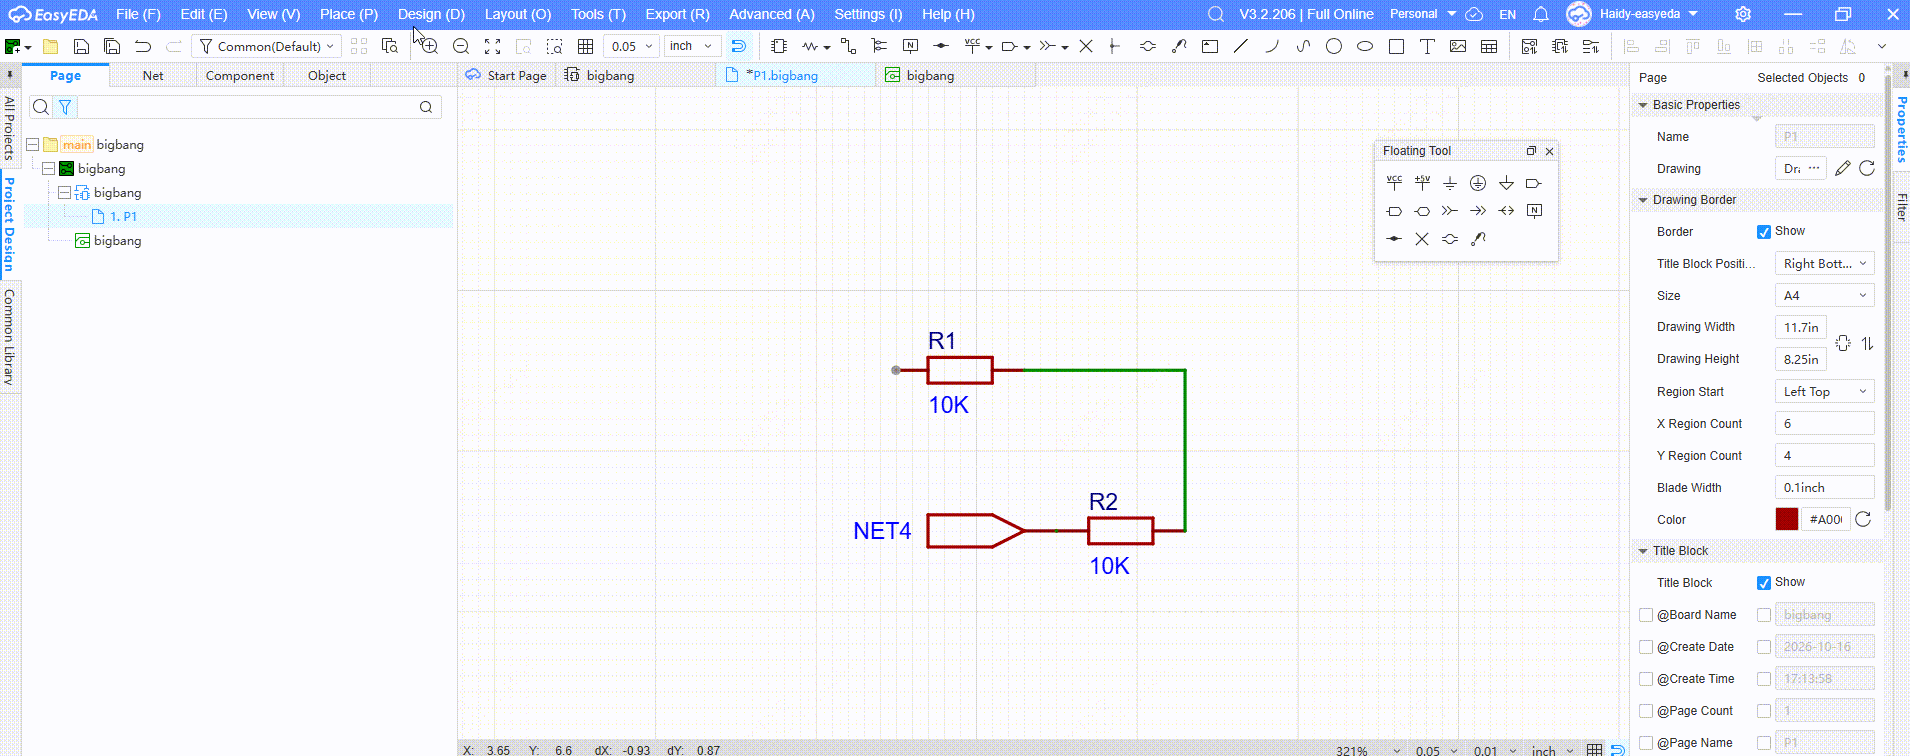Screen dimensions: 1910x756
Task: Open the Start Page tab
Action: (517, 76)
